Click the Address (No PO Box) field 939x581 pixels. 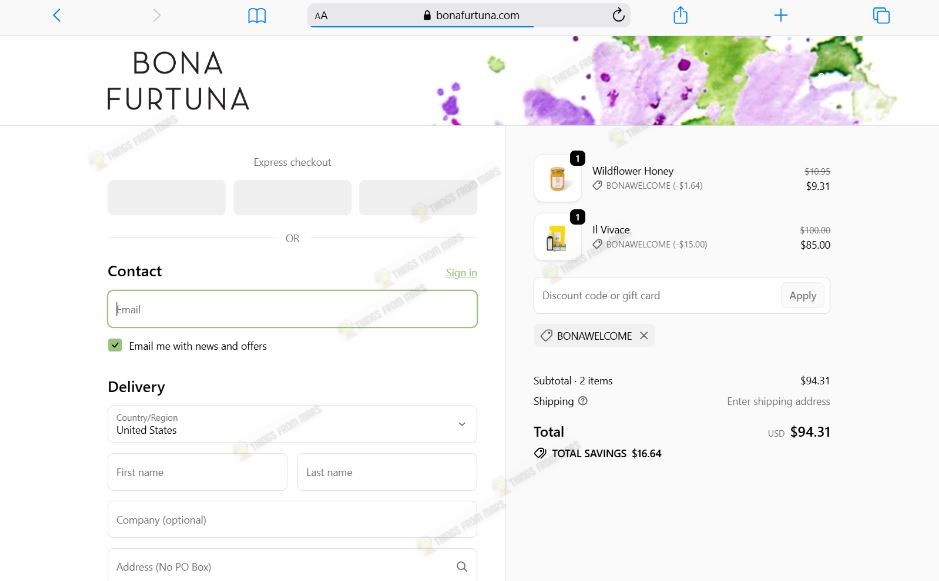(292, 566)
